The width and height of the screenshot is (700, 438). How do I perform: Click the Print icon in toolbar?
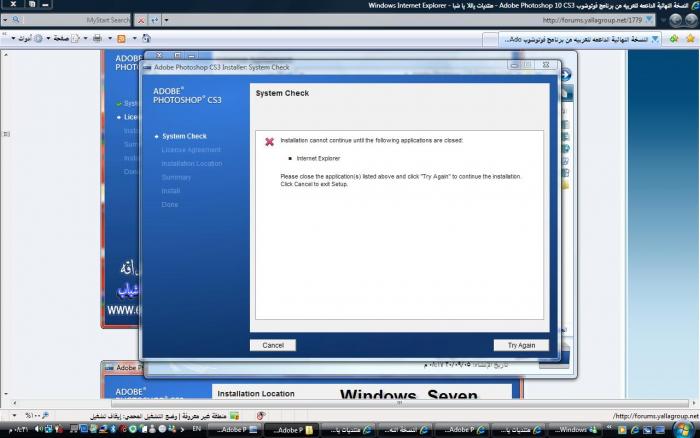click(x=97, y=39)
